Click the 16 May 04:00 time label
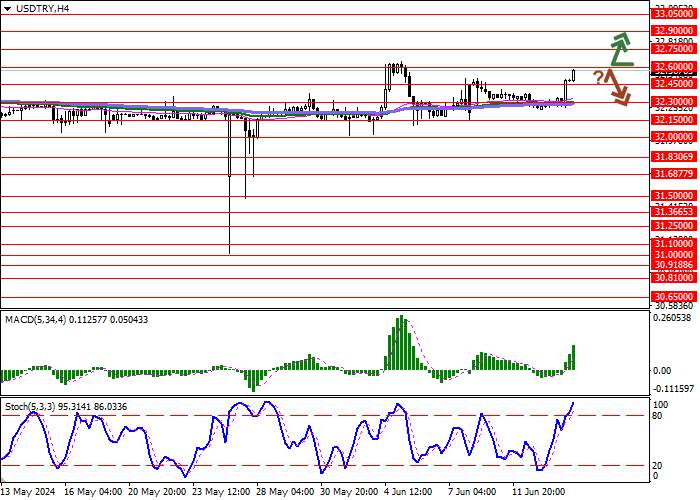 coord(93,492)
